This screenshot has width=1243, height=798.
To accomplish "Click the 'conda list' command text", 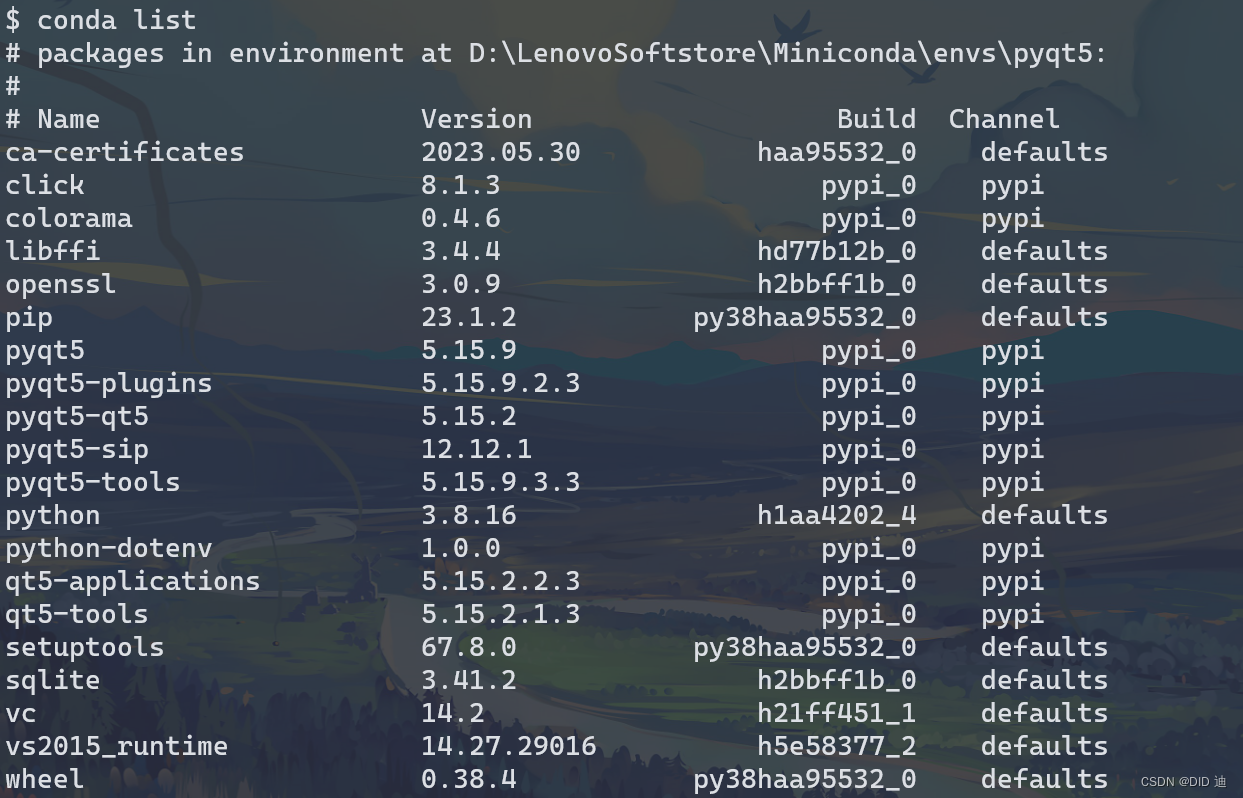I will click(x=117, y=19).
